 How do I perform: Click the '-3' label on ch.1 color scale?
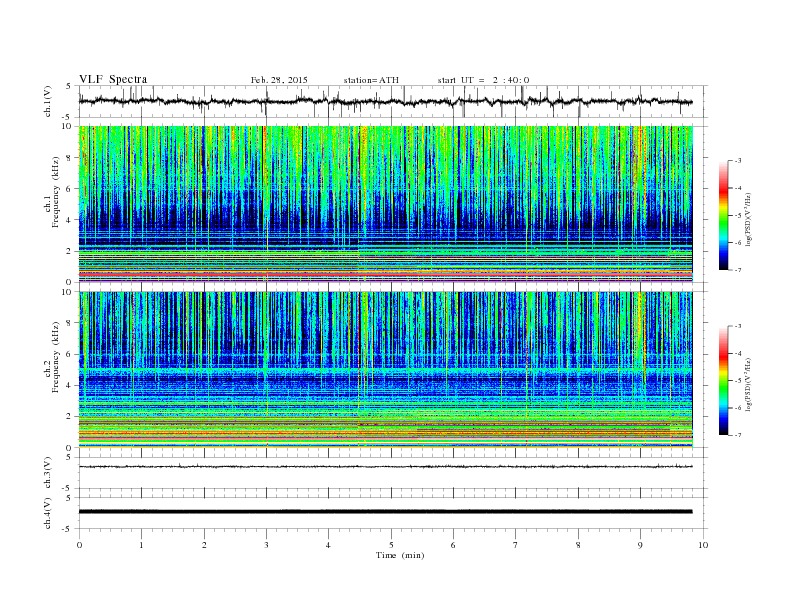(x=738, y=161)
